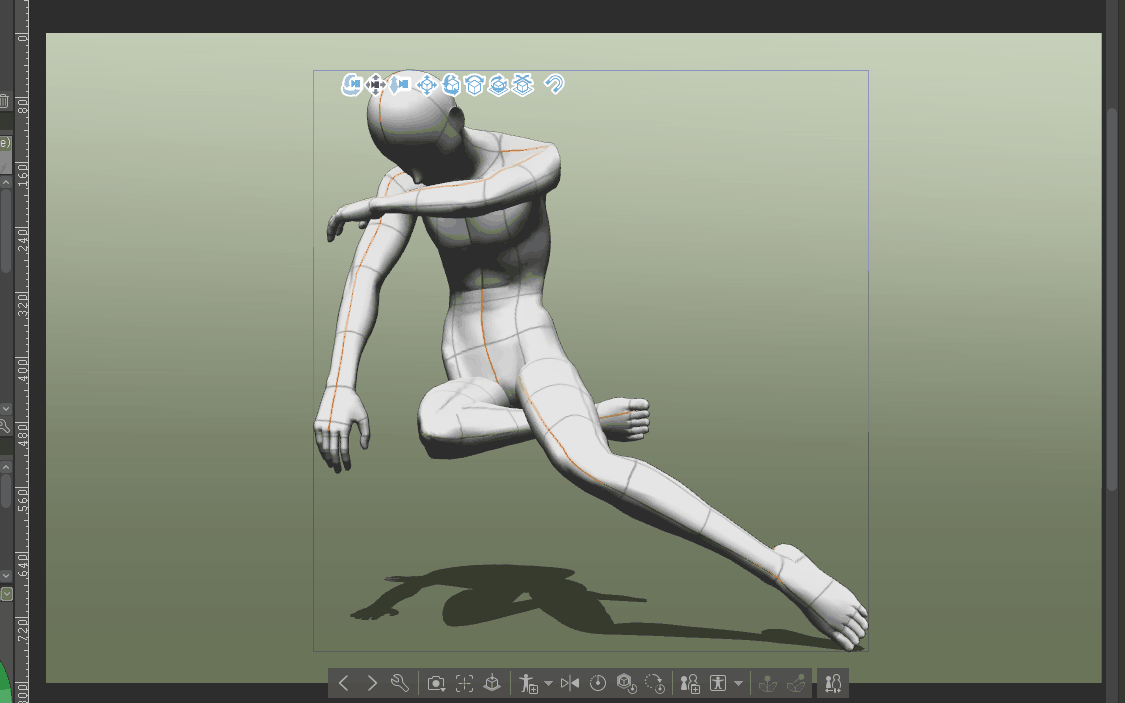Viewport: 1125px width, 703px height.
Task: Register the body shape as material
Action: (690, 683)
